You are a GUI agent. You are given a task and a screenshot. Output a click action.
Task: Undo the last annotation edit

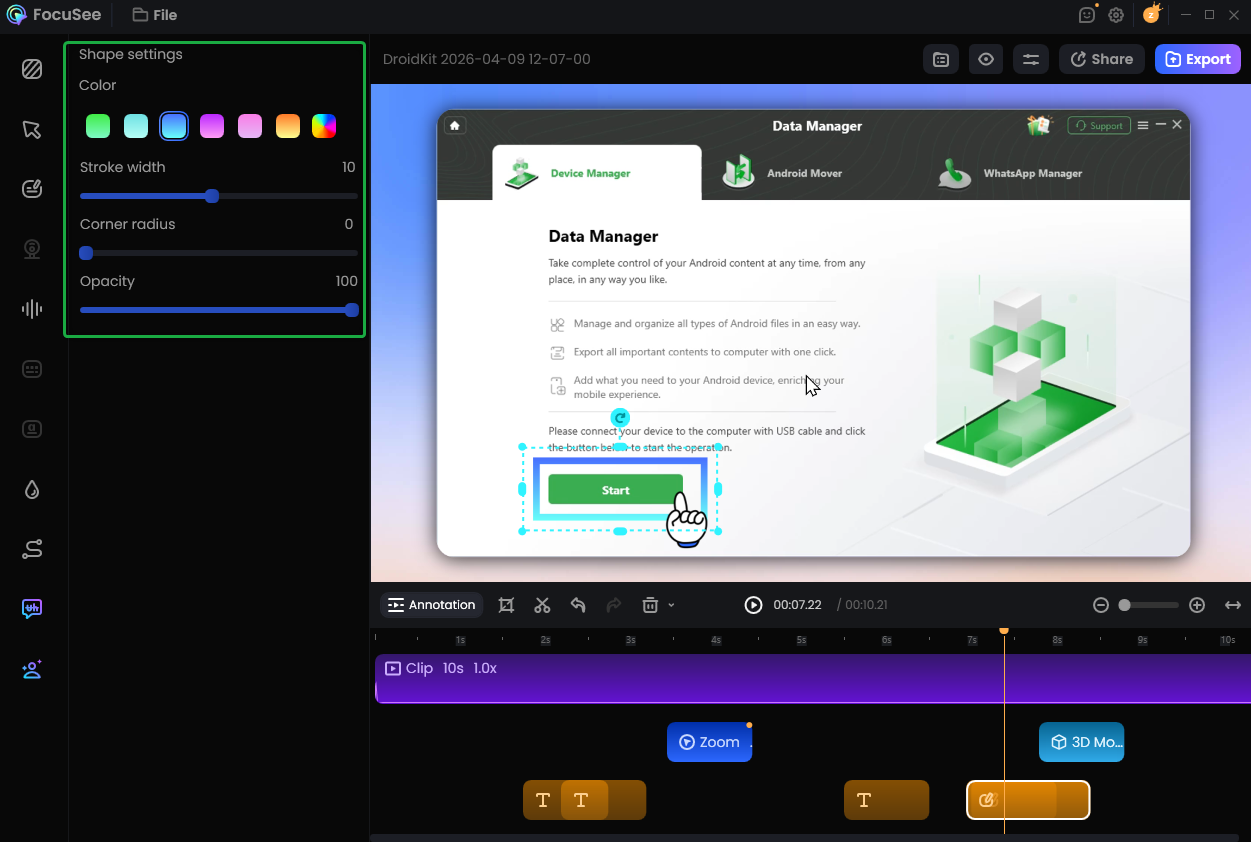coord(578,605)
